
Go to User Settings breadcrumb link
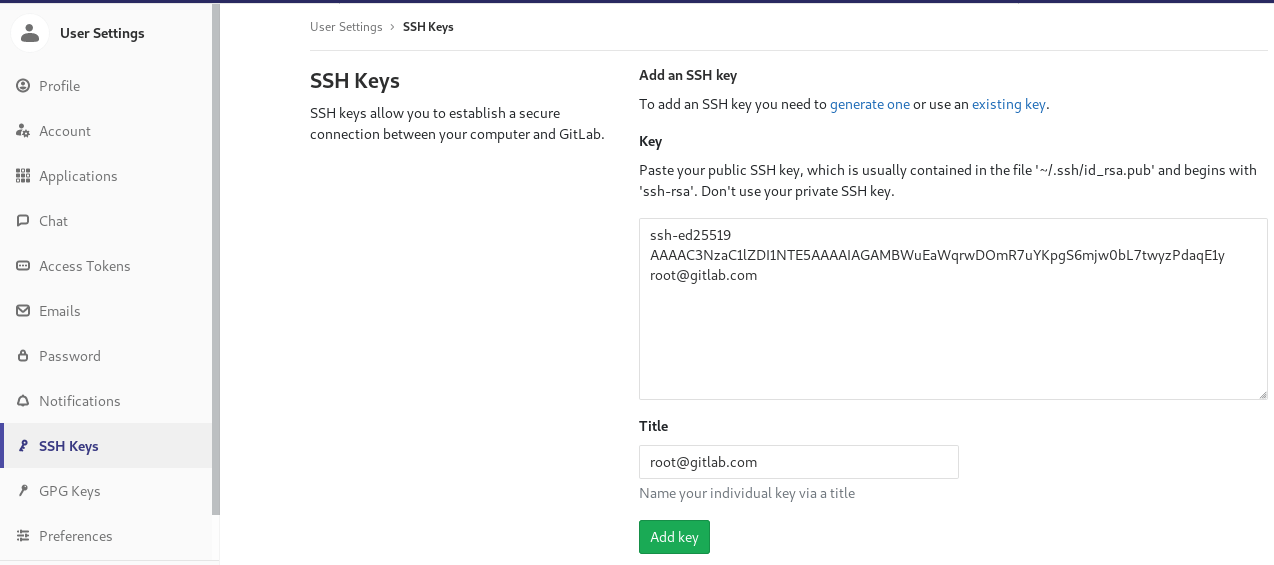[x=346, y=27]
